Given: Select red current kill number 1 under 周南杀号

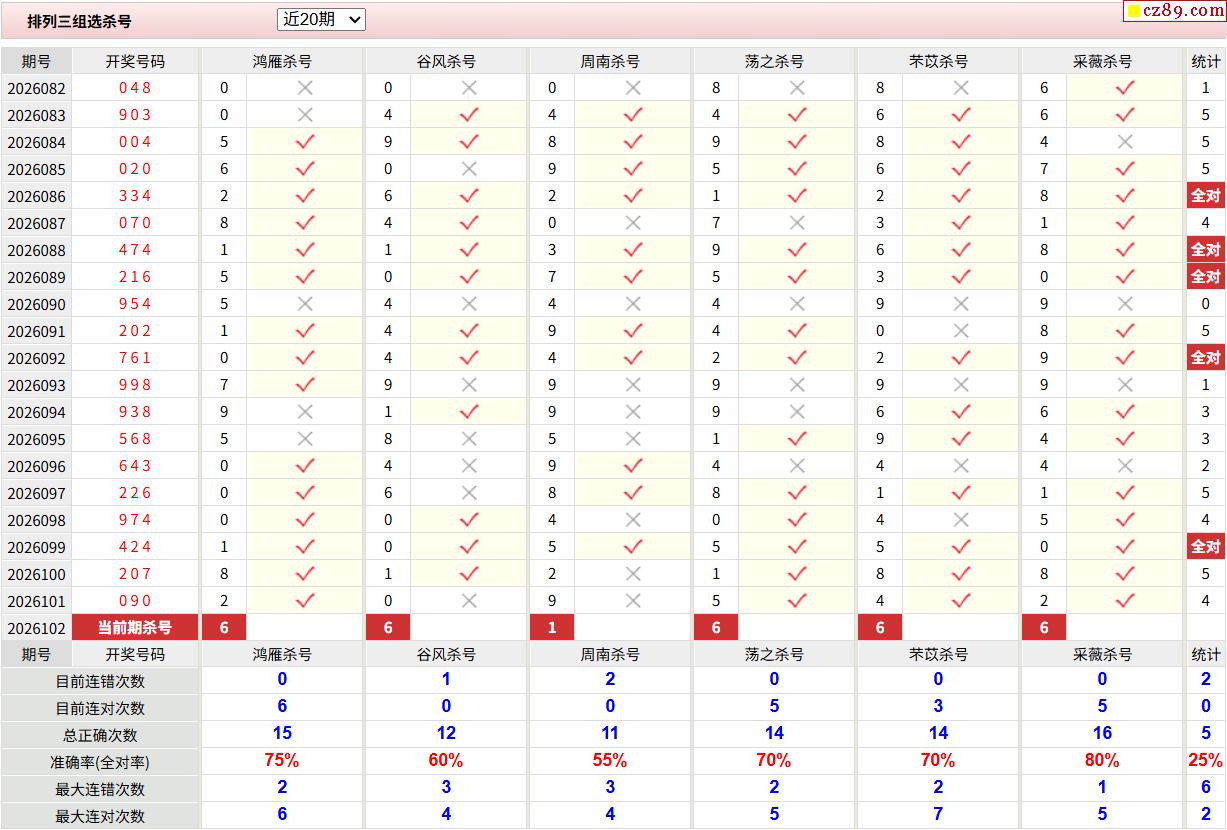Looking at the screenshot, I should tap(552, 628).
